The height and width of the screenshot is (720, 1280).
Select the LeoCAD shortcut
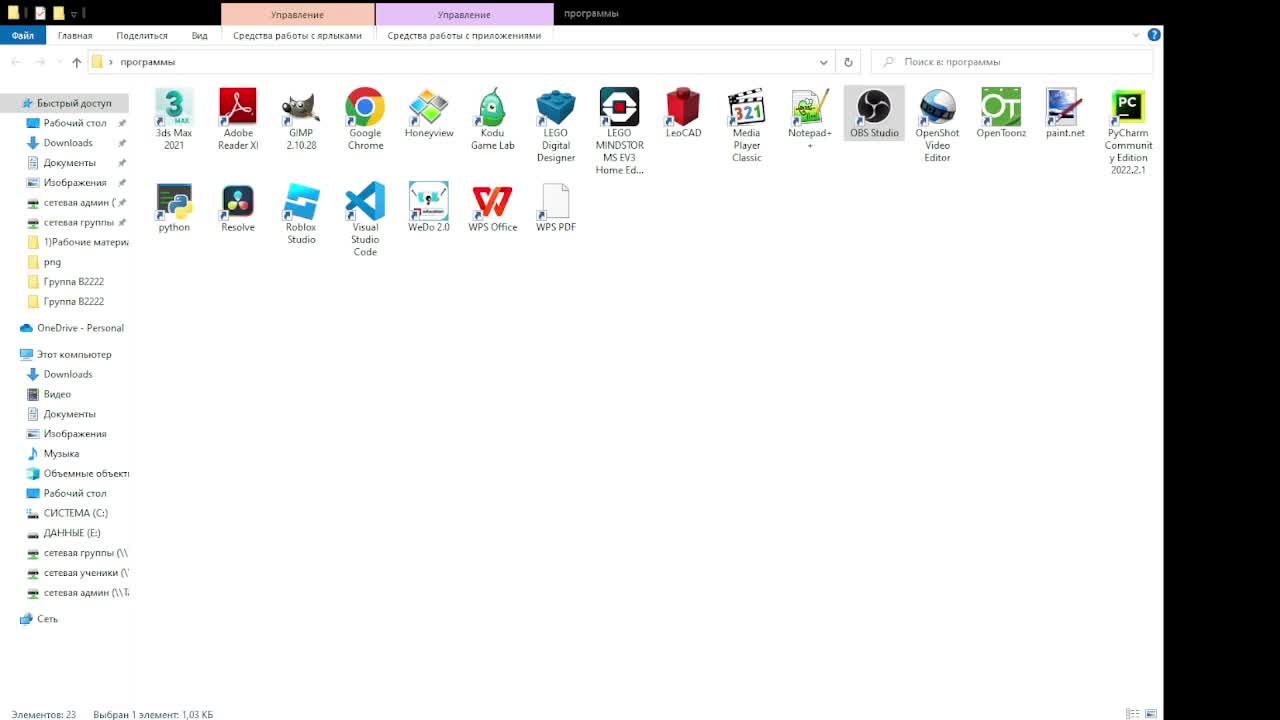point(683,113)
